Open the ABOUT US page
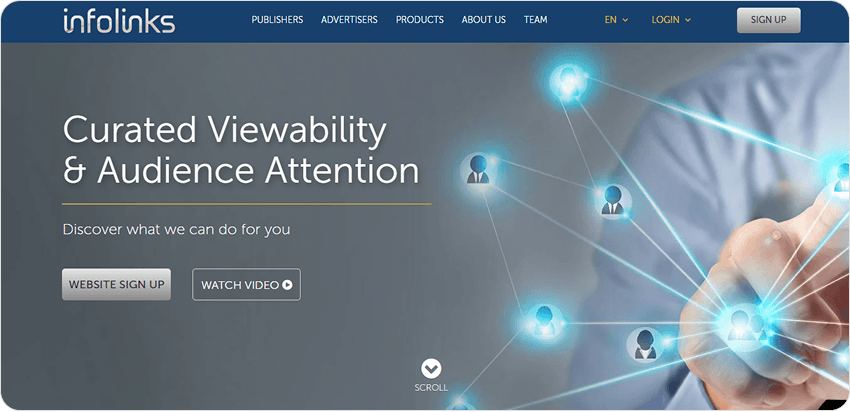 tap(483, 20)
